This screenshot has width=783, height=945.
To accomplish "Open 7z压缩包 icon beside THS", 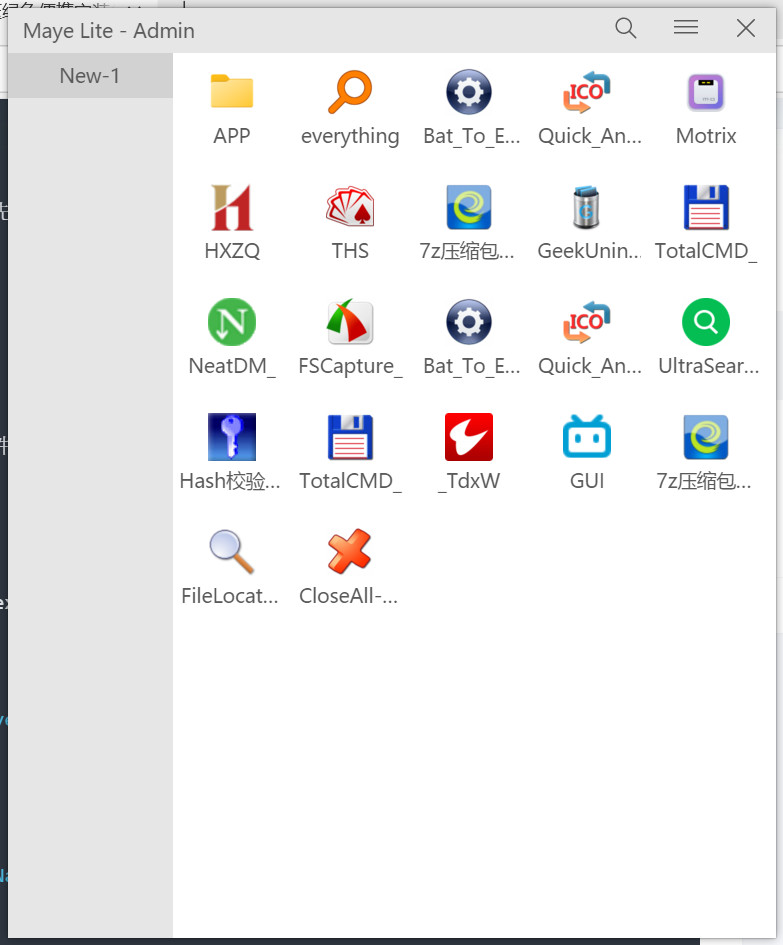I will [x=468, y=207].
